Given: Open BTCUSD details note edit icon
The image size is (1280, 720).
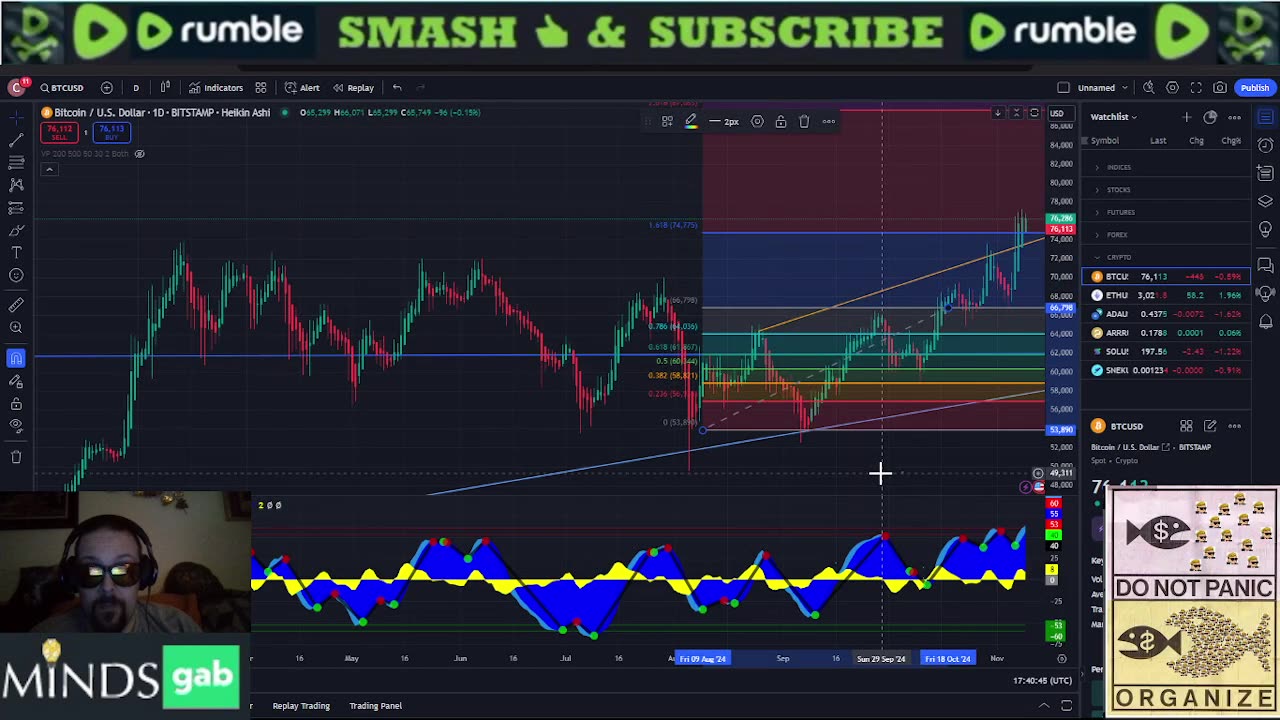Looking at the screenshot, I should (1210, 427).
